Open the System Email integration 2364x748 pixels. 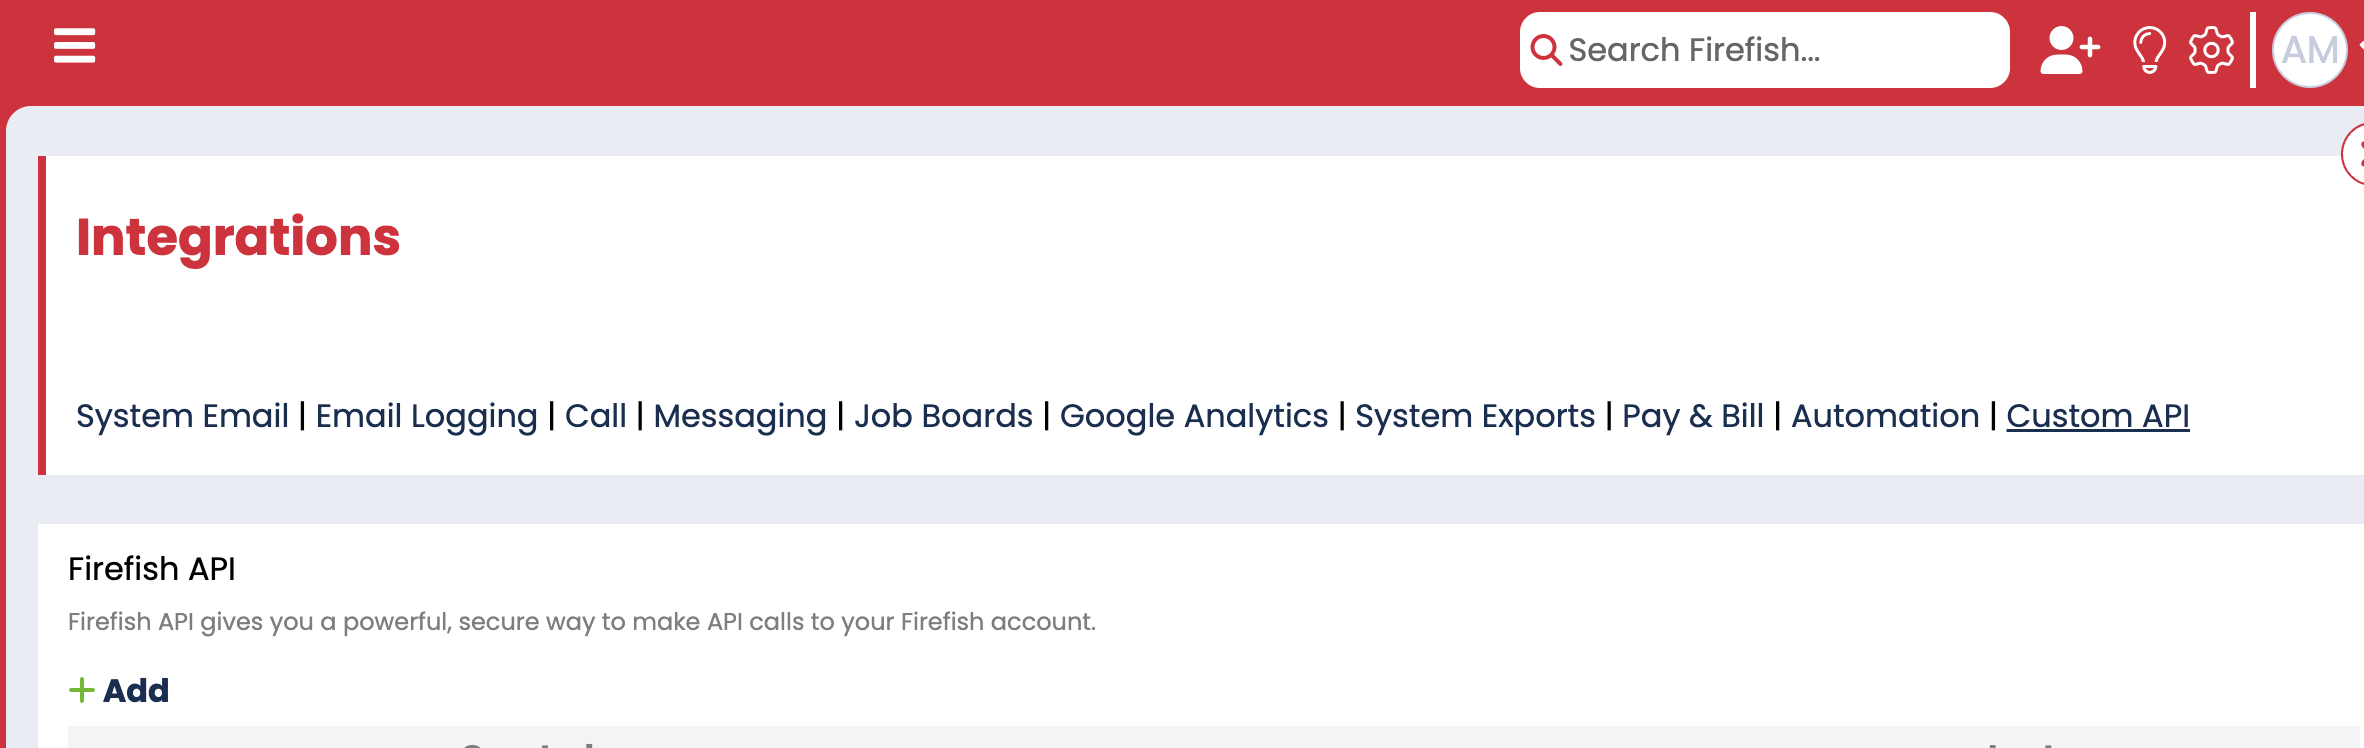[184, 415]
